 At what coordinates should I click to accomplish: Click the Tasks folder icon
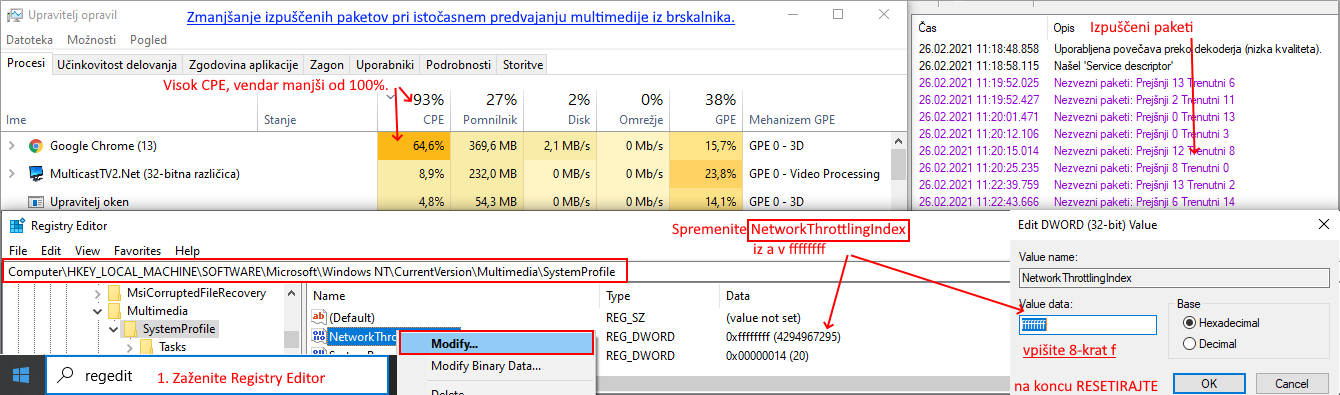click(x=146, y=347)
